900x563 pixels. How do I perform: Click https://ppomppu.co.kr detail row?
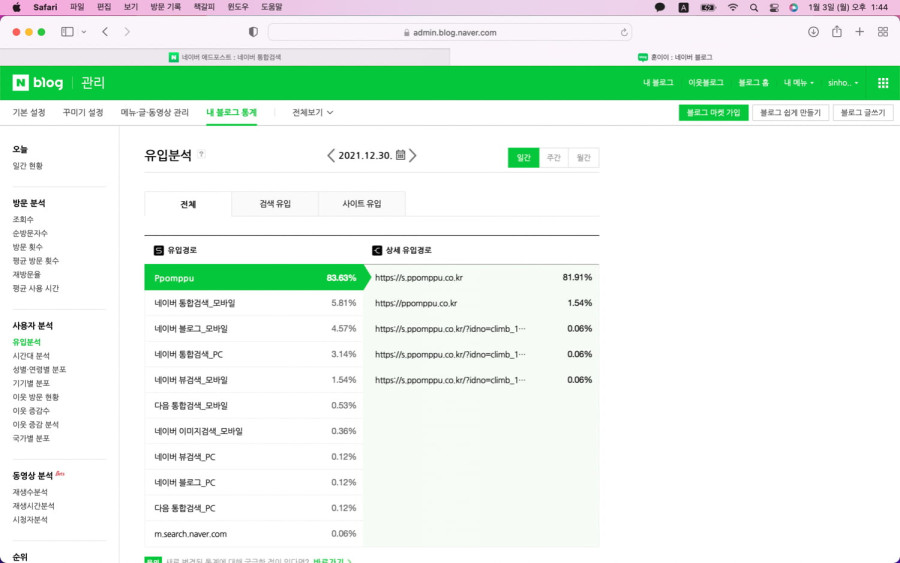(482, 303)
